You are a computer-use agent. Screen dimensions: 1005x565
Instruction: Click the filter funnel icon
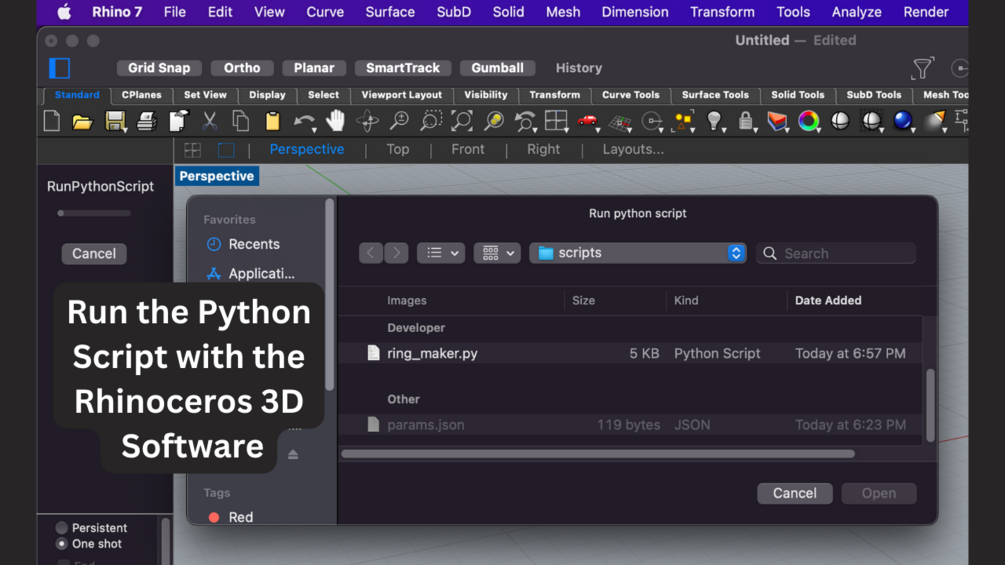pos(922,68)
